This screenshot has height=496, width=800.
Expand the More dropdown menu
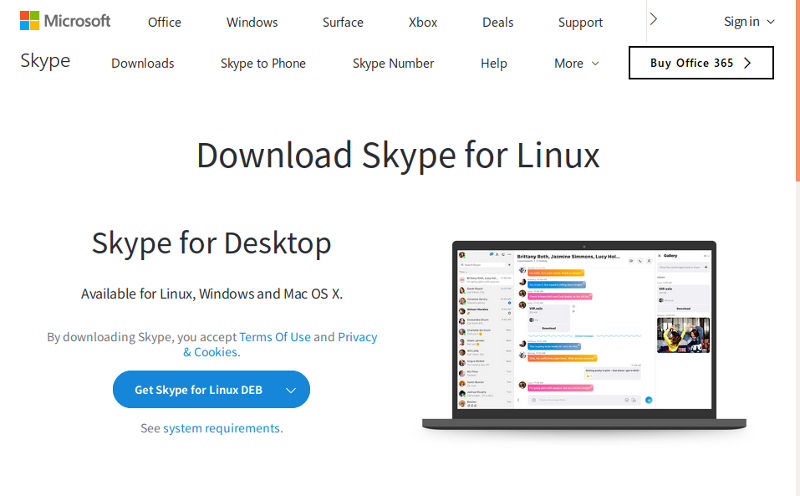(577, 63)
